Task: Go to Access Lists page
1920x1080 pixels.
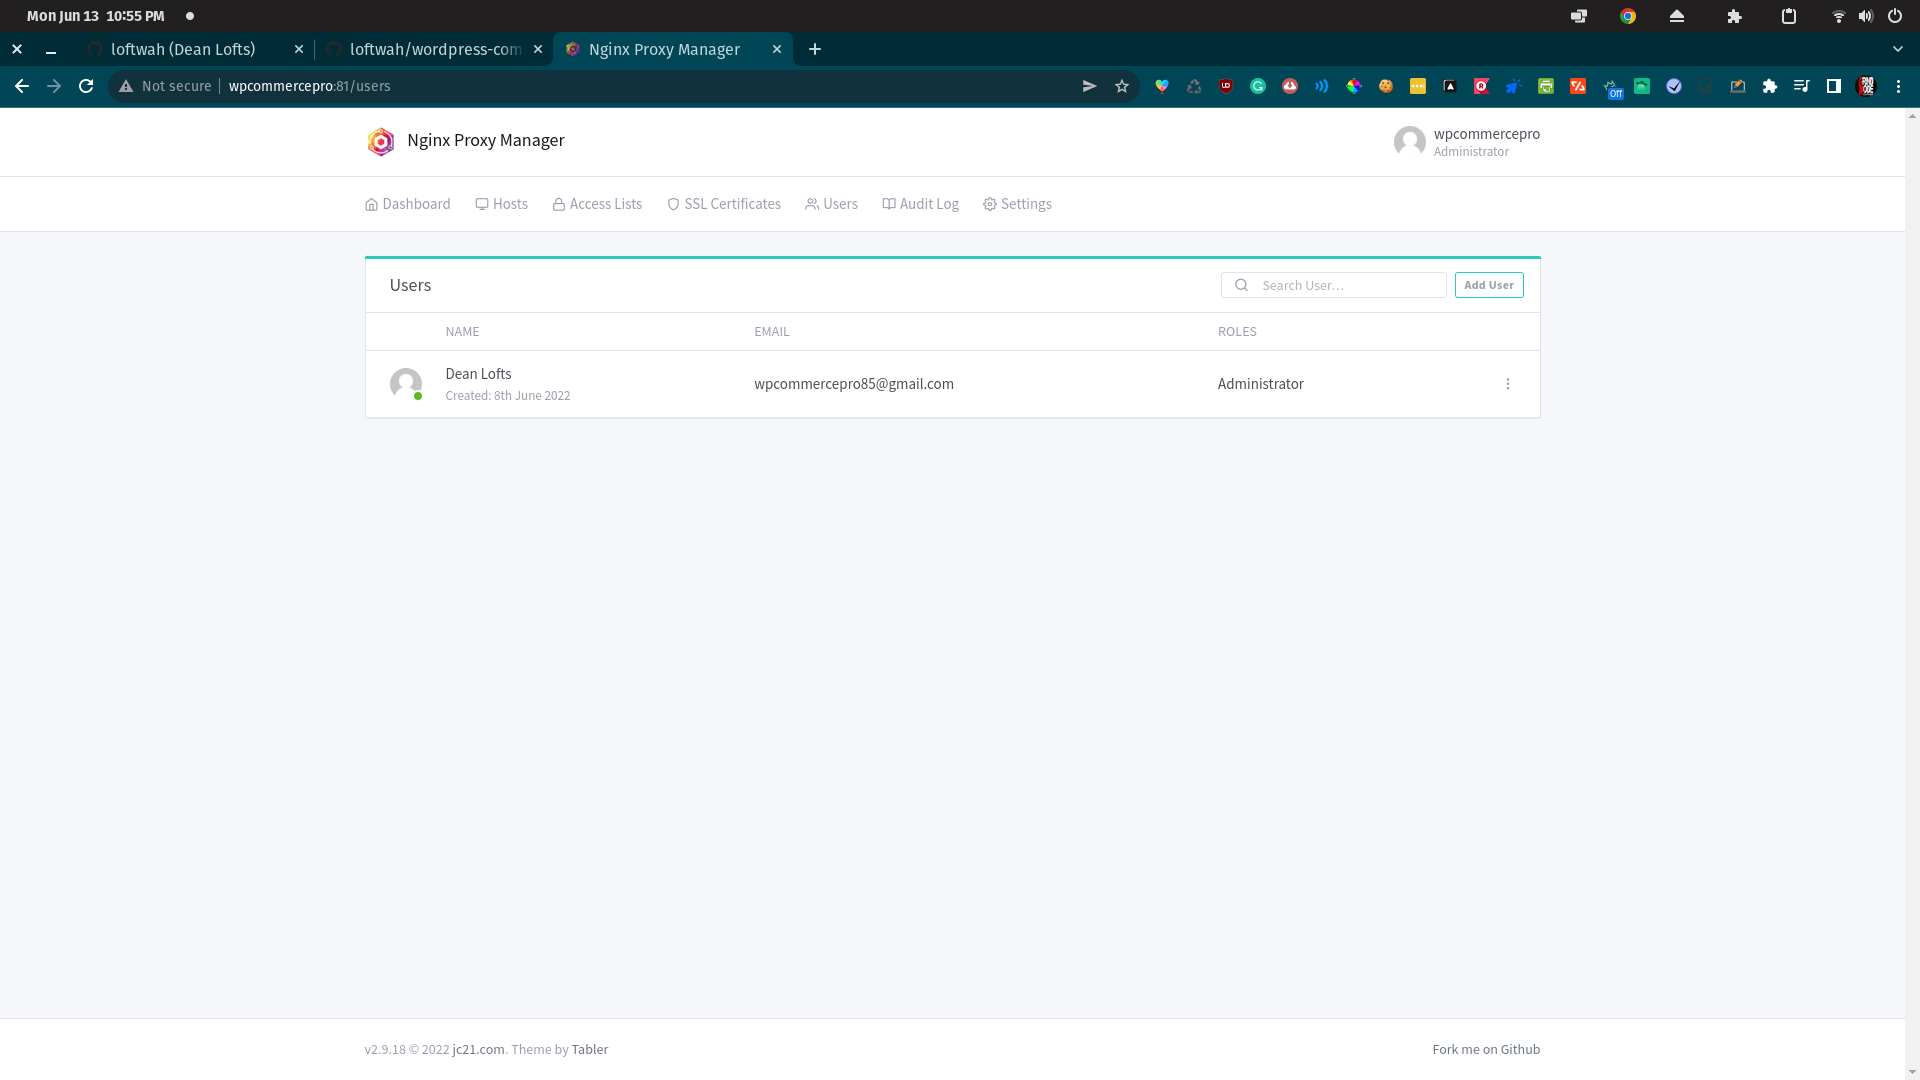Action: coord(597,204)
